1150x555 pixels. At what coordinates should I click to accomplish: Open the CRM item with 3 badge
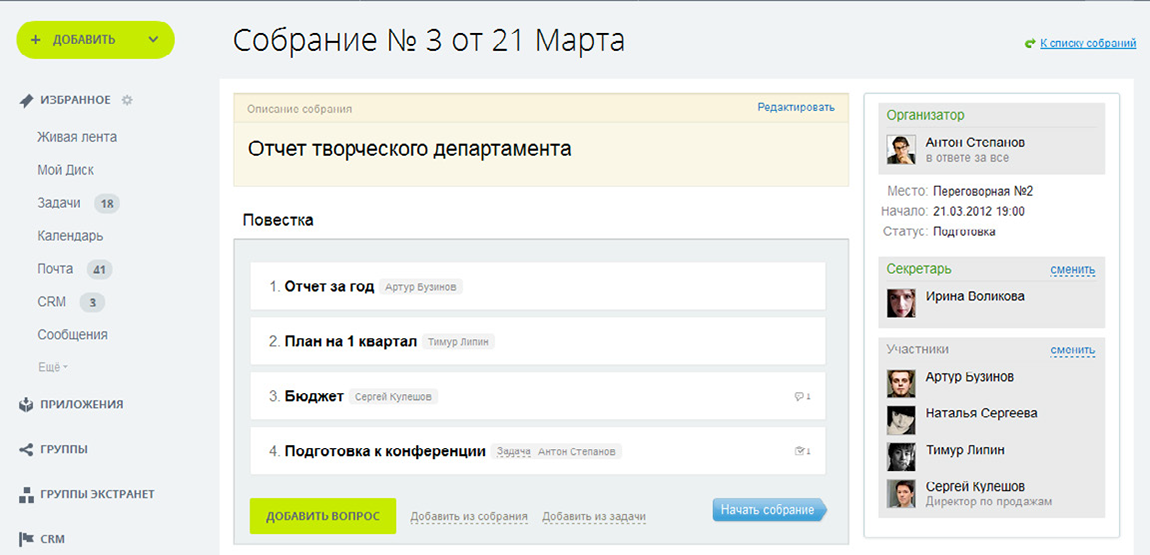51,302
